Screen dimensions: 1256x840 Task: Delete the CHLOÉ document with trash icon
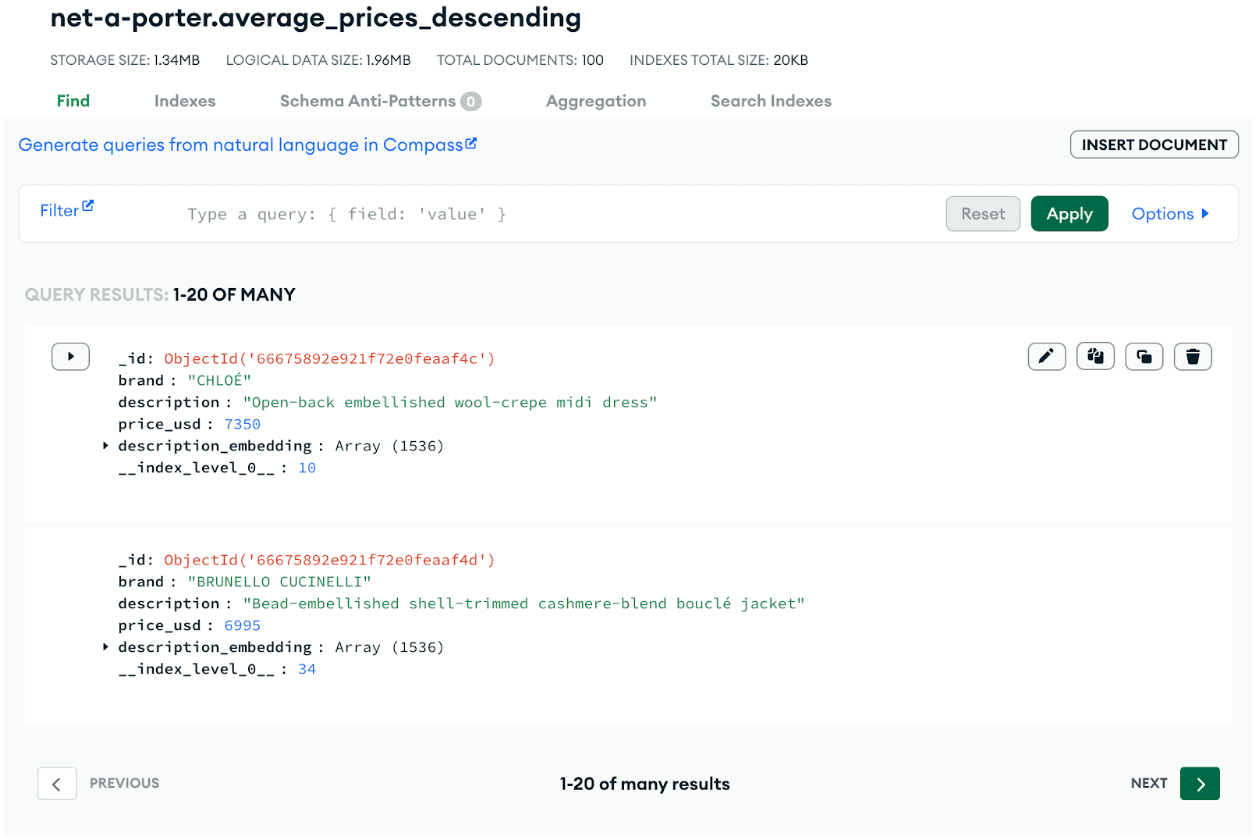point(1193,357)
